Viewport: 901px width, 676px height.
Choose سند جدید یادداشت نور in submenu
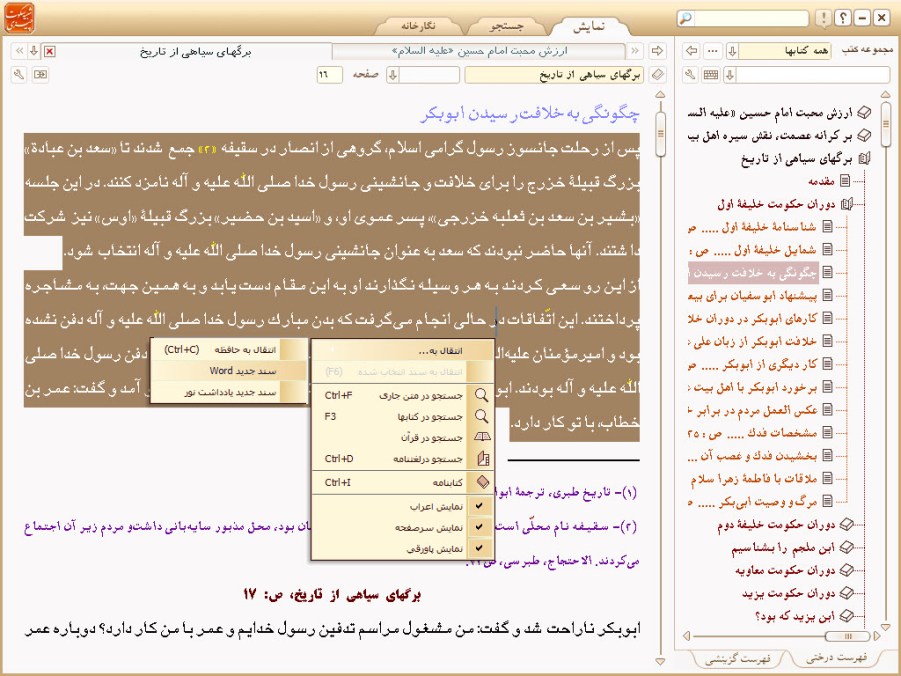click(229, 393)
